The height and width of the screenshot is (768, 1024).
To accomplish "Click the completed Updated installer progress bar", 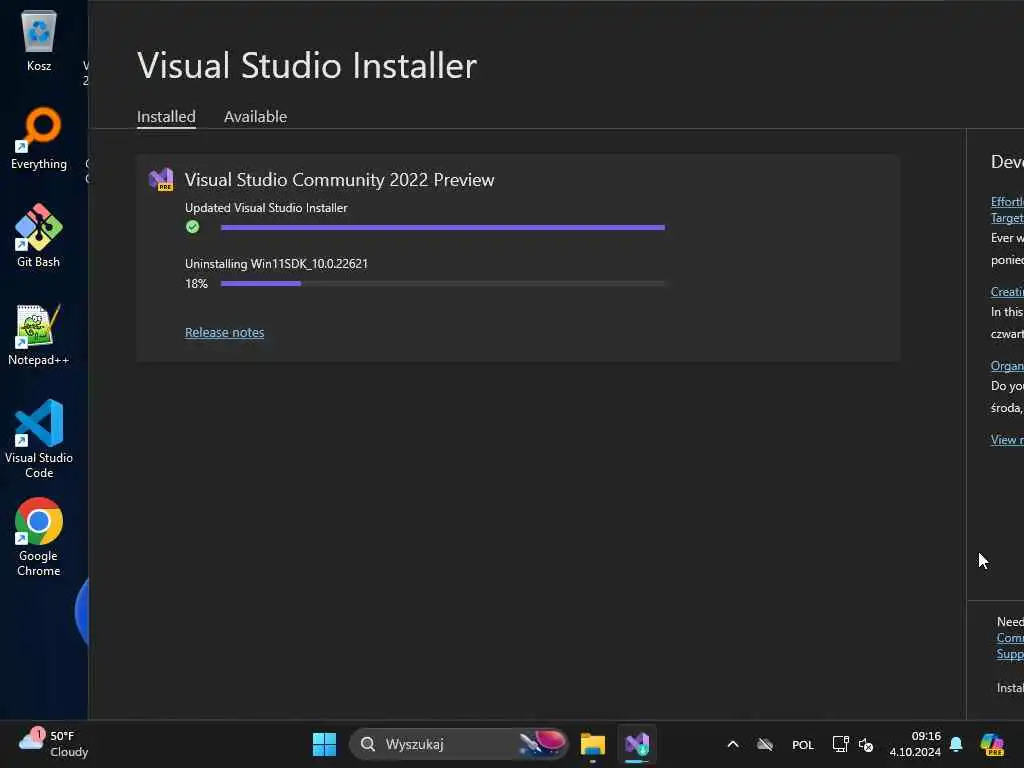I will 443,227.
